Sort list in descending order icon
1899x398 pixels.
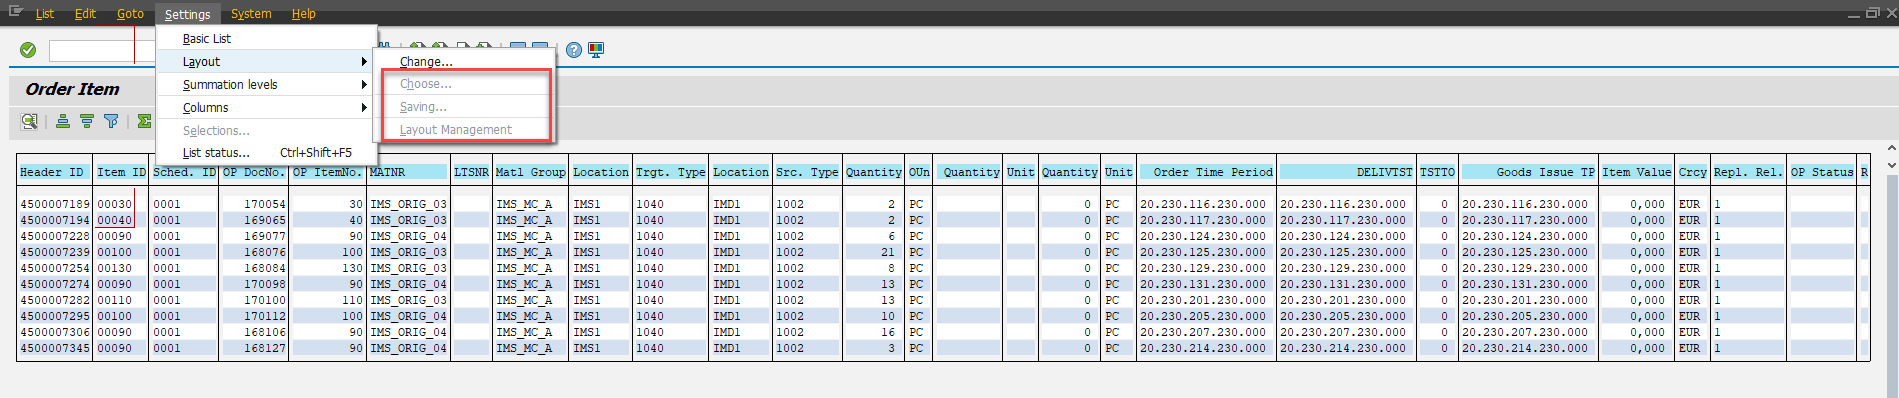coord(87,121)
